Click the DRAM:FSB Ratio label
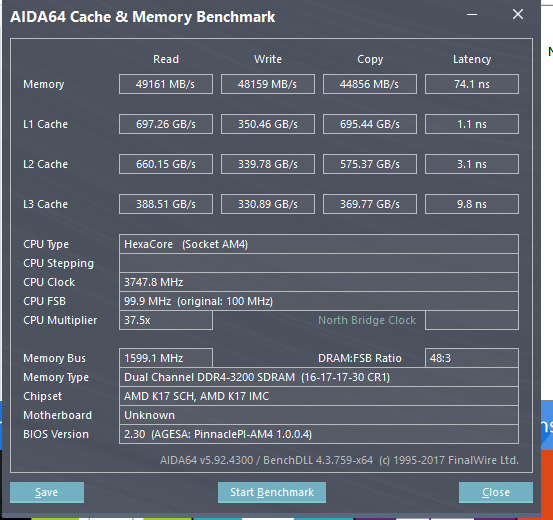553x520 pixels. click(360, 358)
